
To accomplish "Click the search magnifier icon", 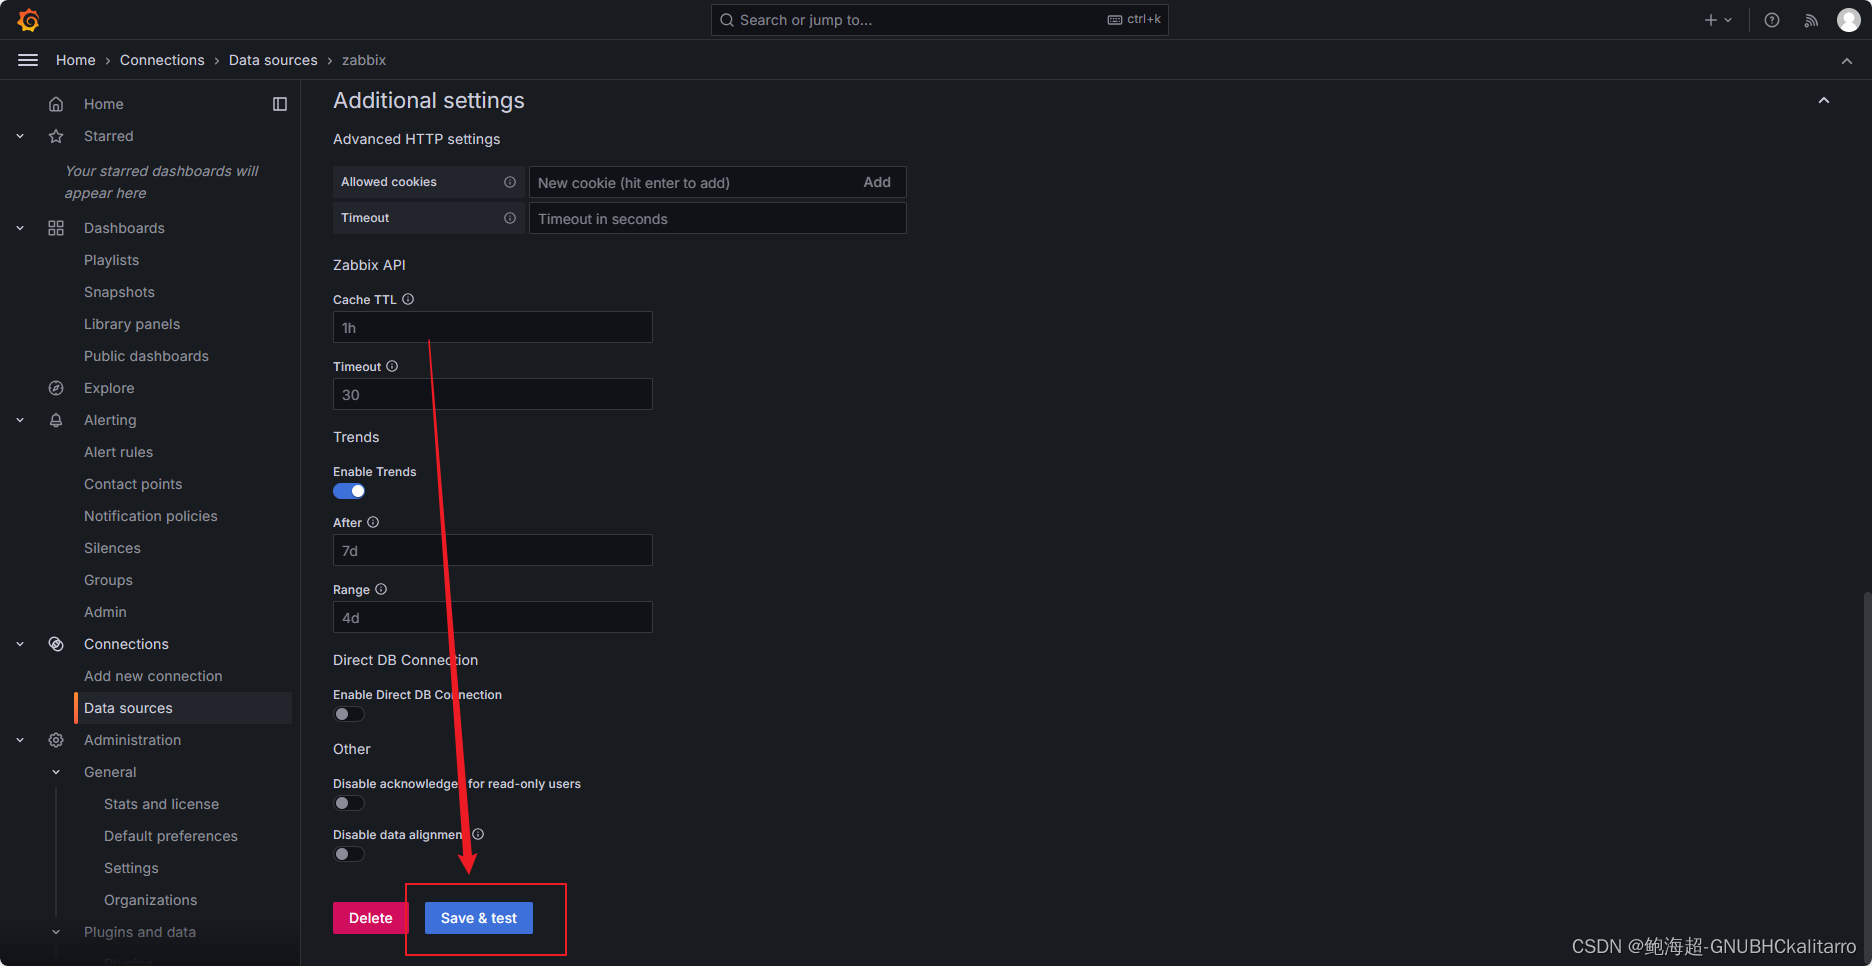I will coord(727,20).
